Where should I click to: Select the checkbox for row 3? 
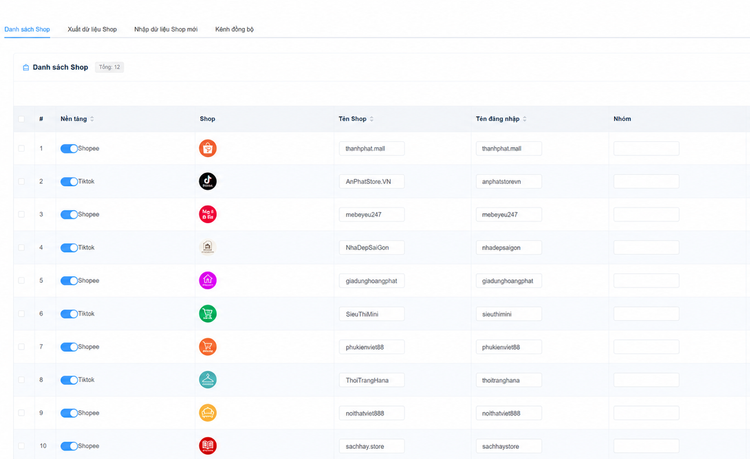click(22, 214)
